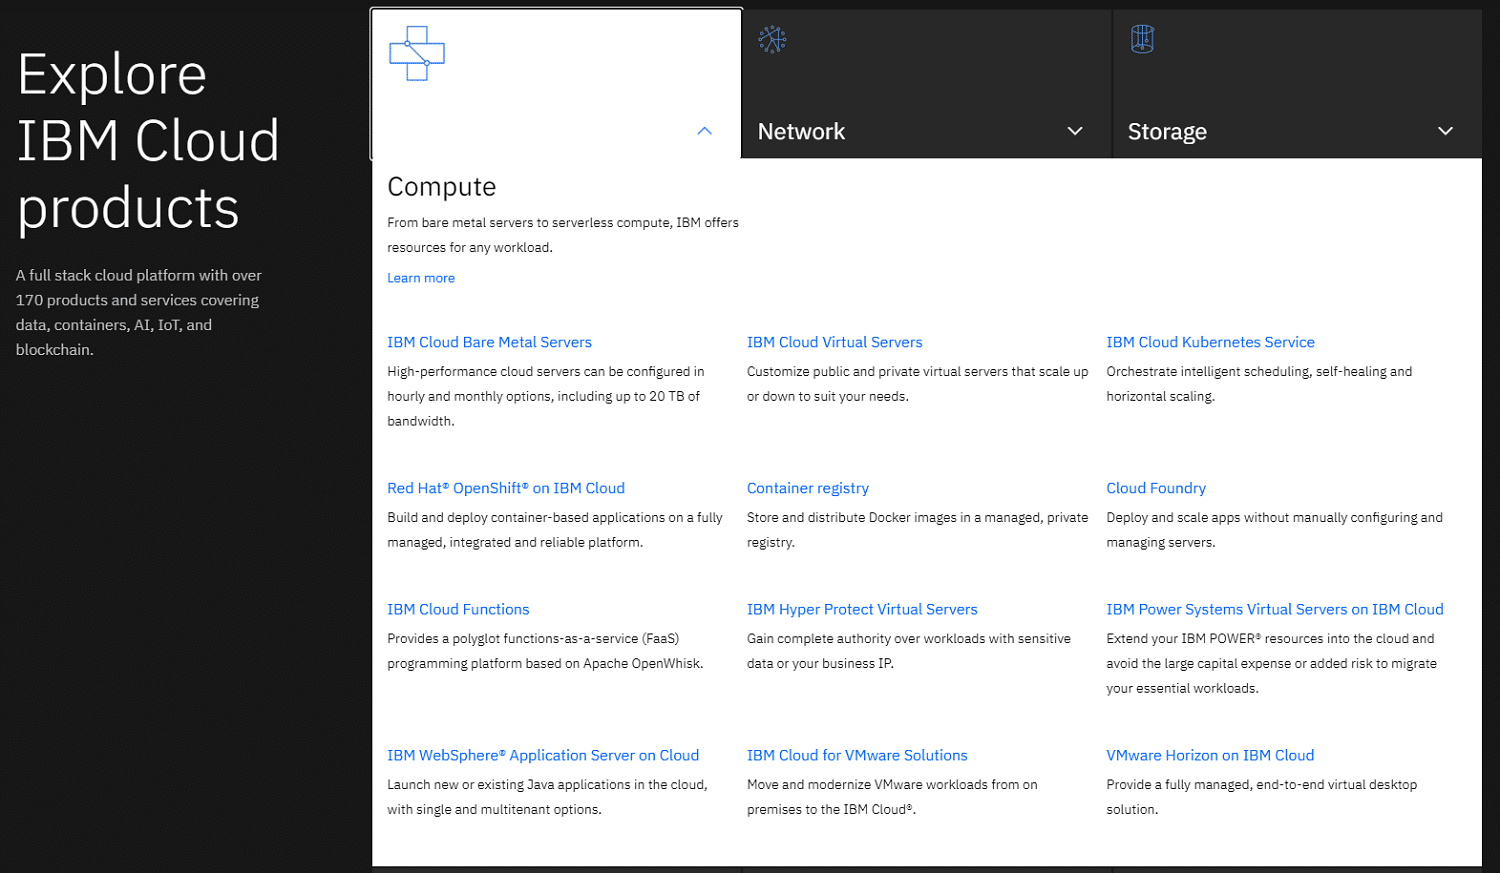1500x873 pixels.
Task: Switch to the Network tab
Action: tap(801, 131)
